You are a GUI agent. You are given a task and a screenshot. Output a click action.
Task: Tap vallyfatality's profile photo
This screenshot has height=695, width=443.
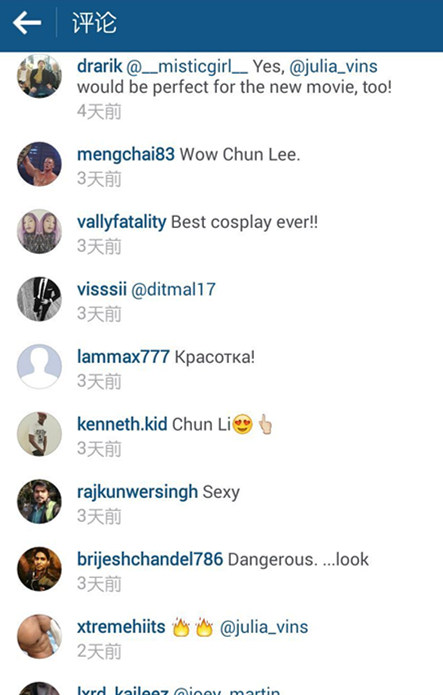(39, 231)
